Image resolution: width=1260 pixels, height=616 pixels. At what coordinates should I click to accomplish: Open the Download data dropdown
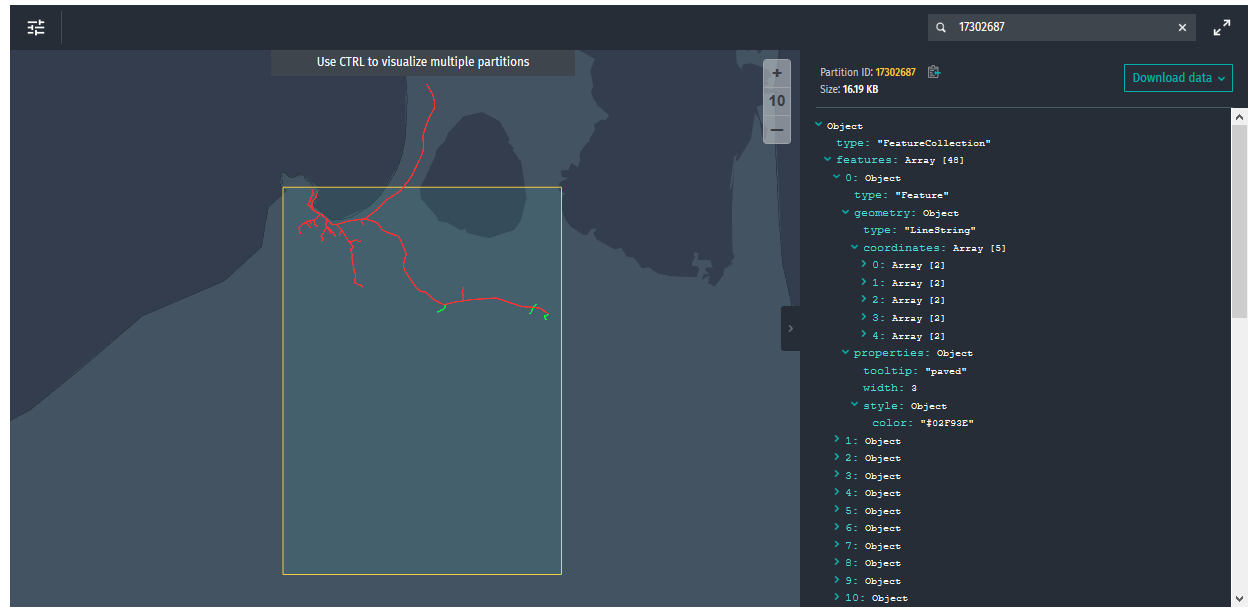tap(1178, 78)
